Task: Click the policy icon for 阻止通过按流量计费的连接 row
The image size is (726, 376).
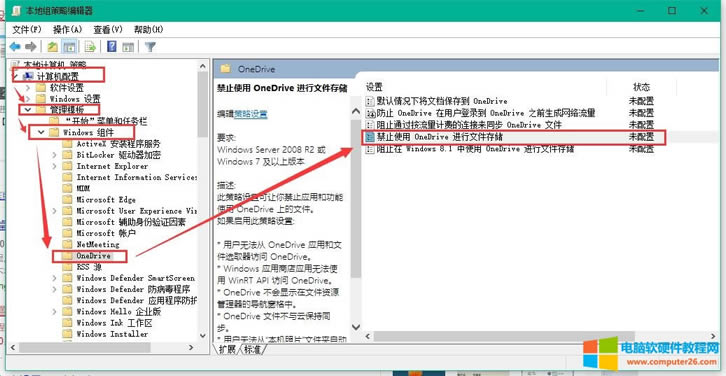Action: [x=370, y=125]
